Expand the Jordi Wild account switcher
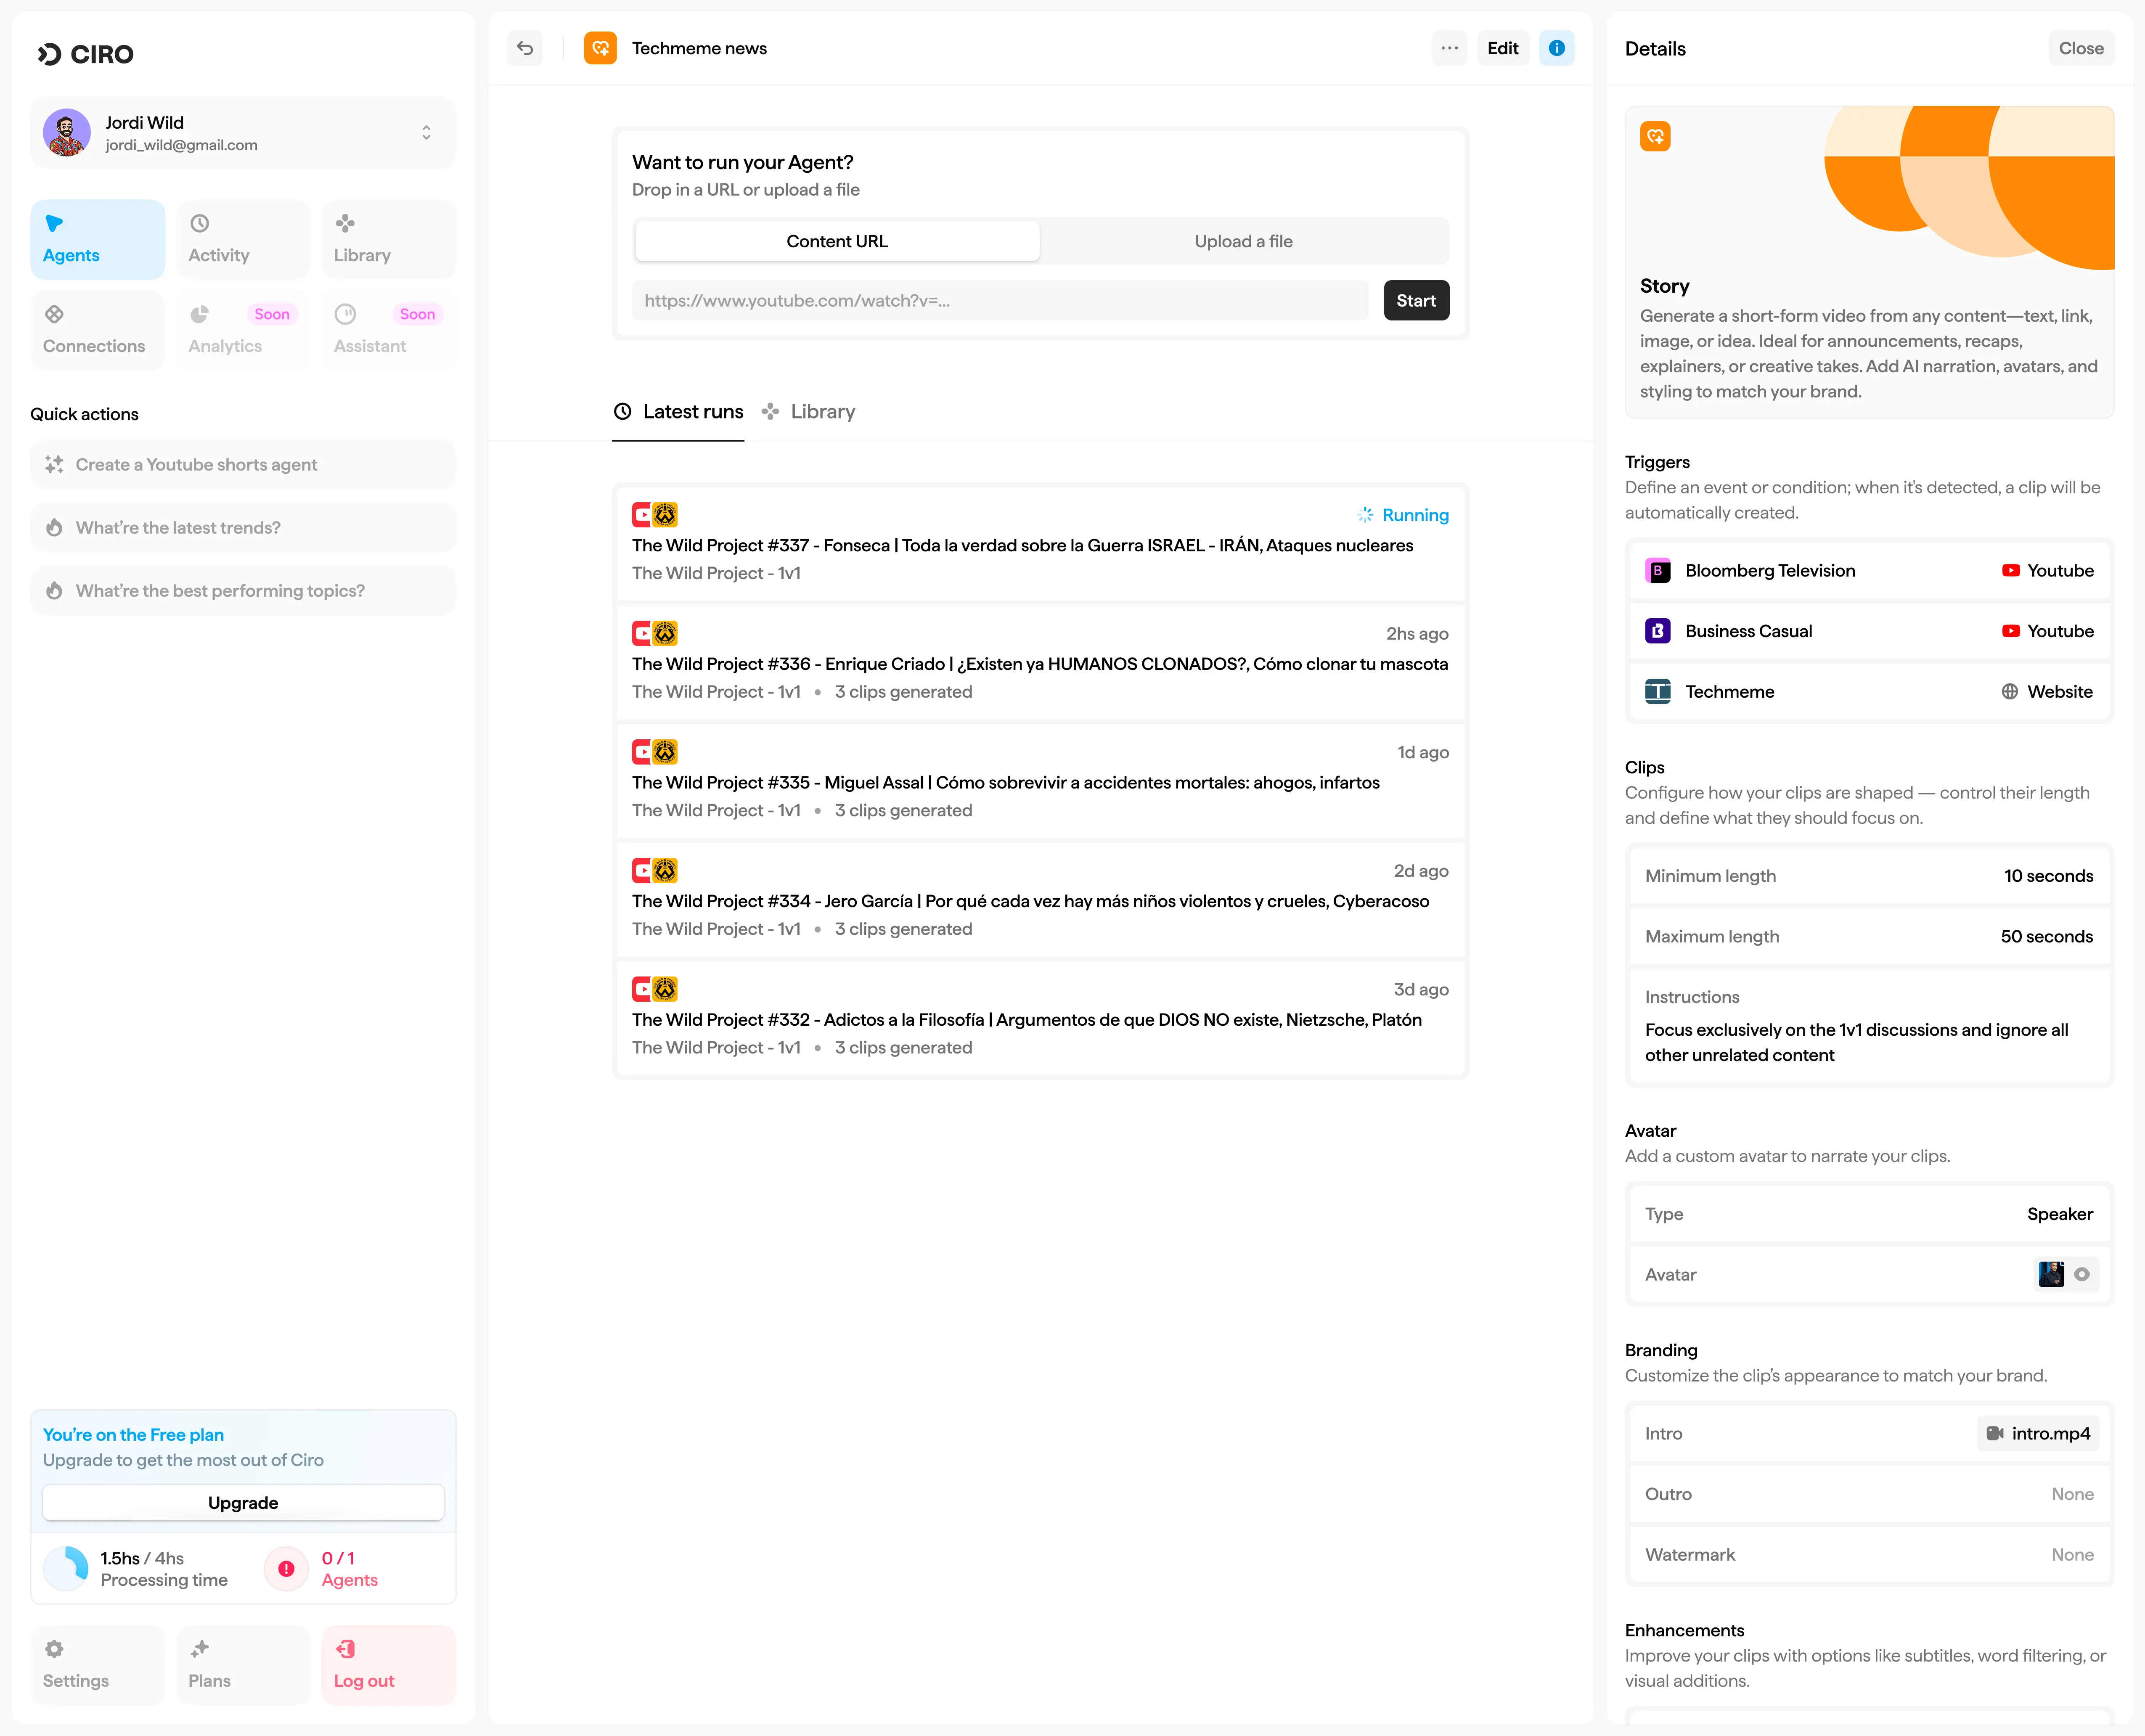Screen dimensions: 2145x1736 pos(426,133)
